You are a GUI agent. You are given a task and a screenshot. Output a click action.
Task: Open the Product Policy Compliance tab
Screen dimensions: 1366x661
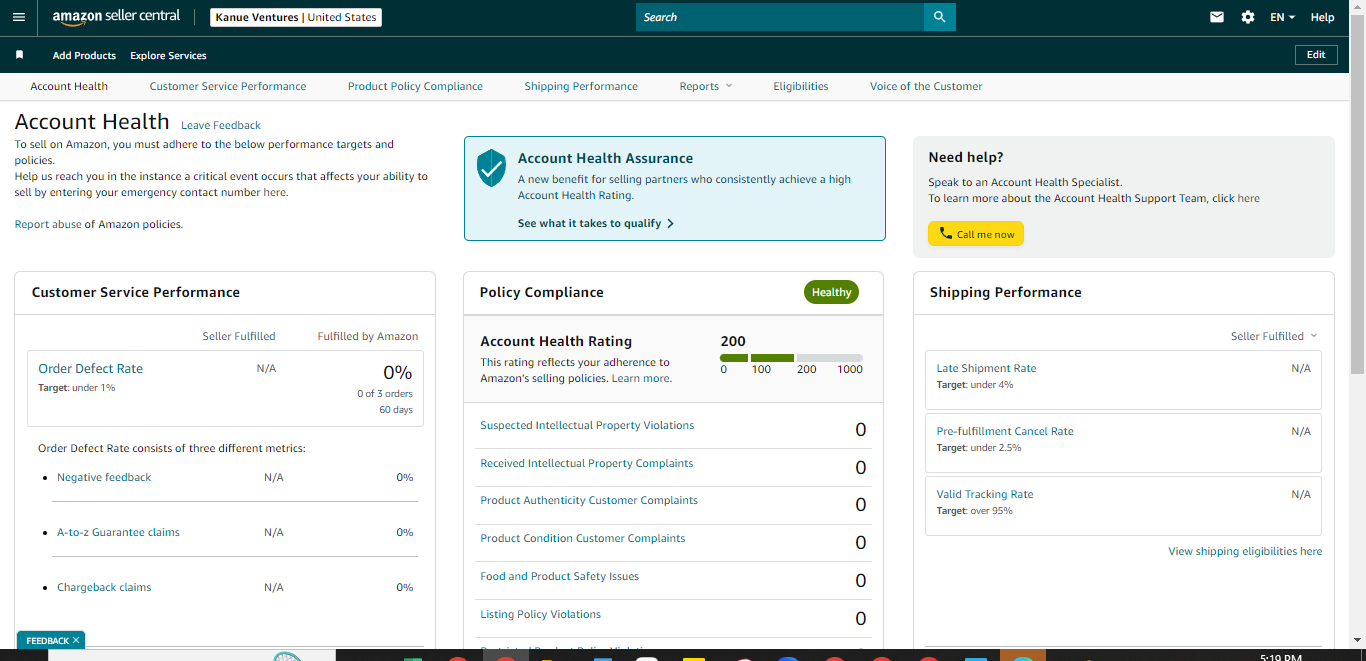(415, 86)
